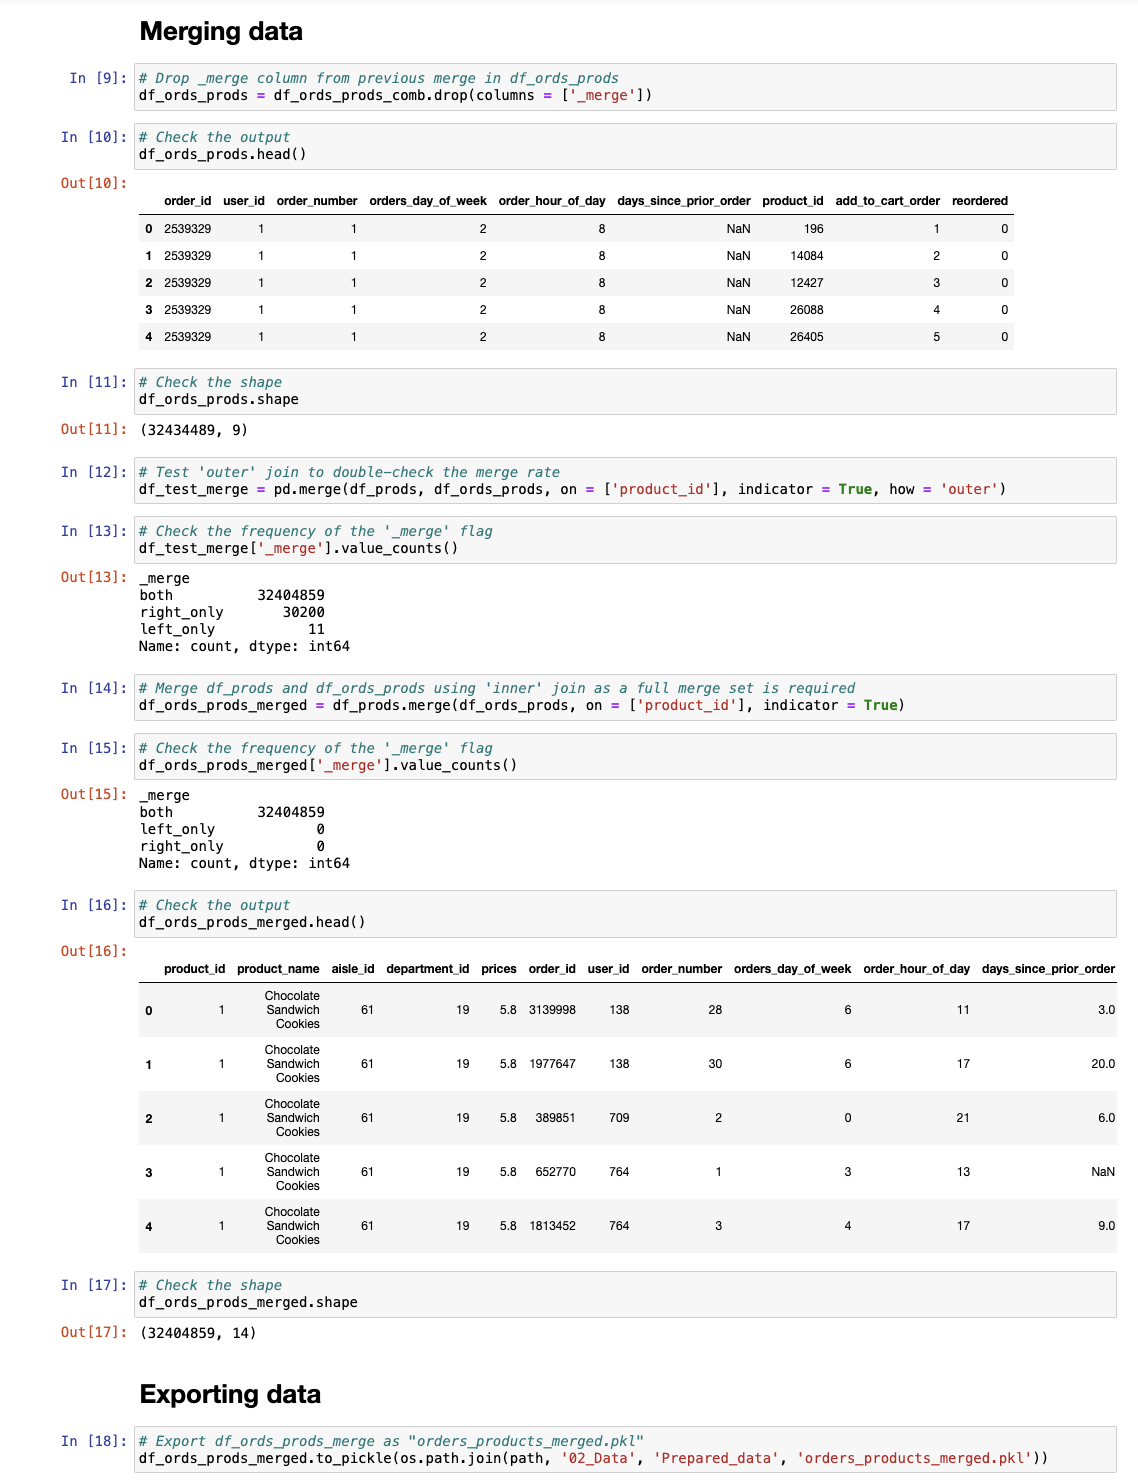The width and height of the screenshot is (1138, 1482).
Task: Click the "user_id" header in the Out[10] table
Action: coord(243,201)
